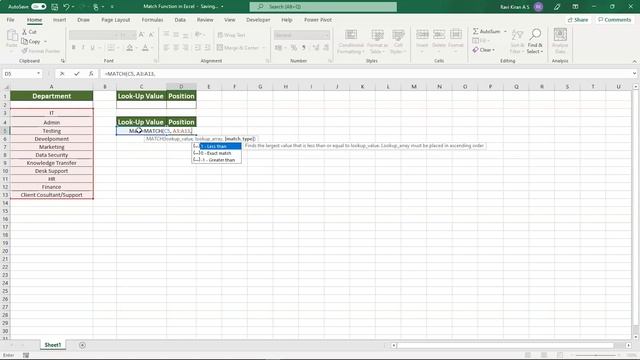The height and width of the screenshot is (360, 640).
Task: Add a new sheet with plus icon
Action: point(82,345)
